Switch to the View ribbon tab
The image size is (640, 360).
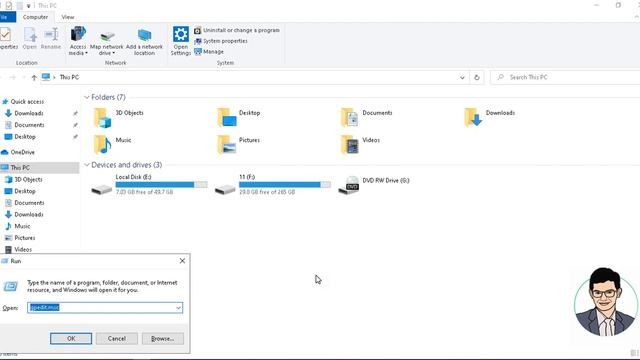click(x=68, y=17)
